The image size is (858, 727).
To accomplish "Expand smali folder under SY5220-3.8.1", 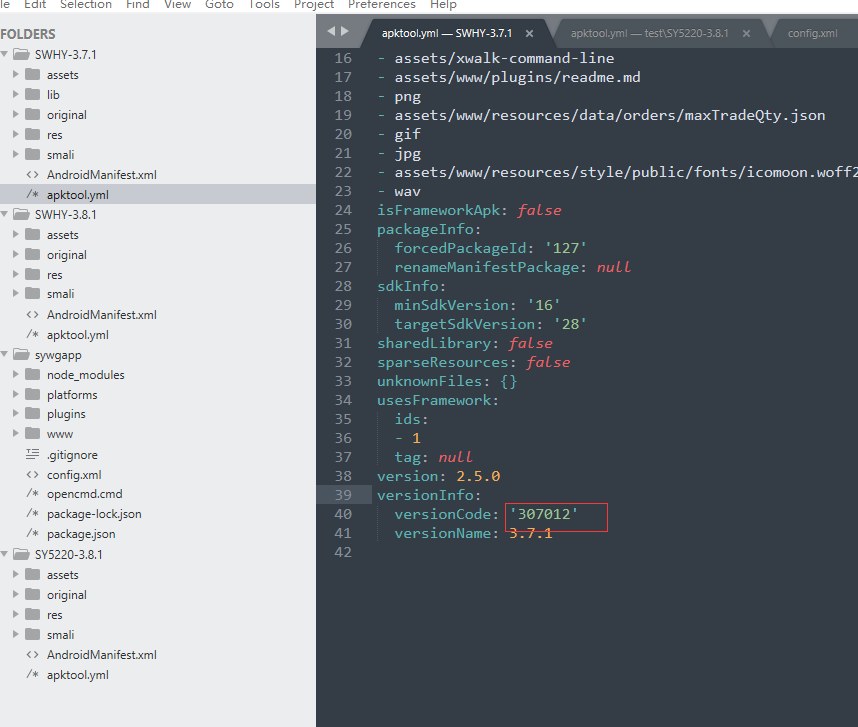I will tap(16, 634).
